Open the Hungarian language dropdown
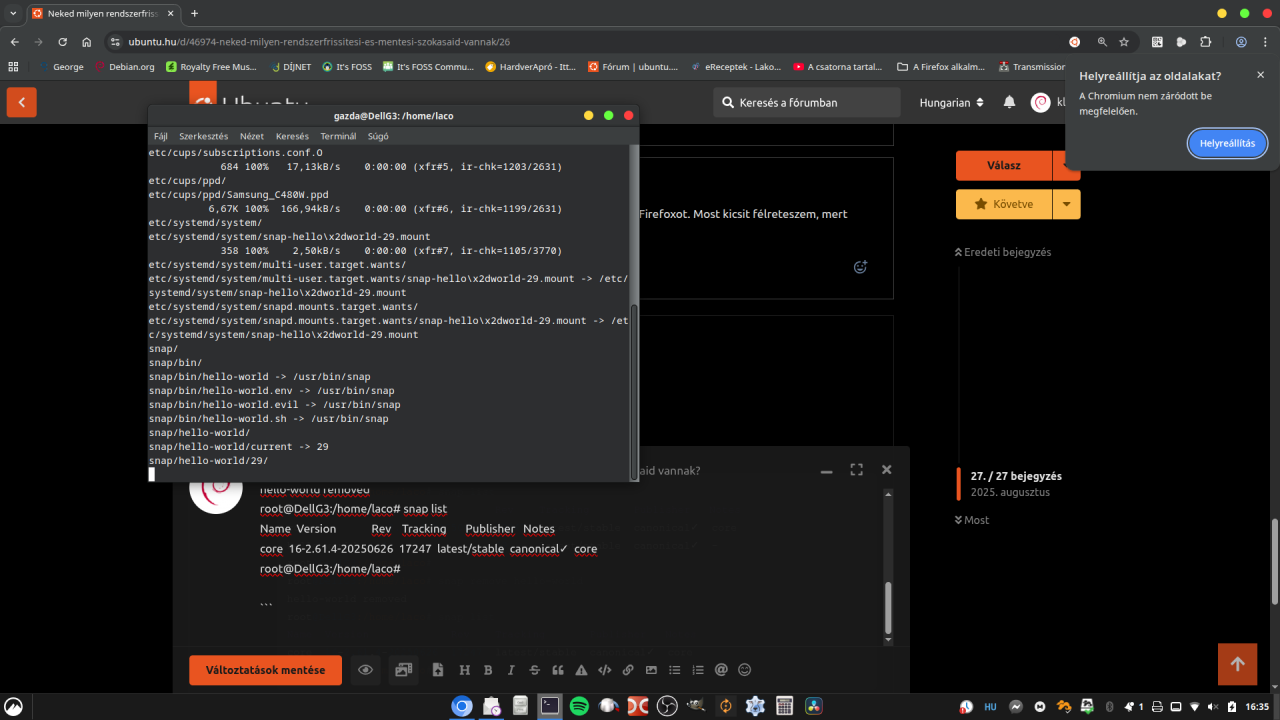Image resolution: width=1280 pixels, height=720 pixels. (x=951, y=102)
